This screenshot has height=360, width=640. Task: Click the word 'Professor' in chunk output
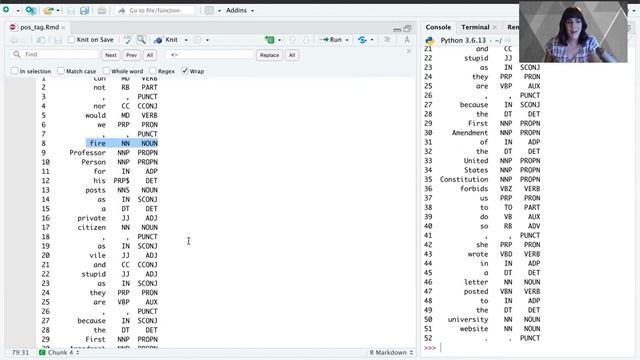point(87,153)
